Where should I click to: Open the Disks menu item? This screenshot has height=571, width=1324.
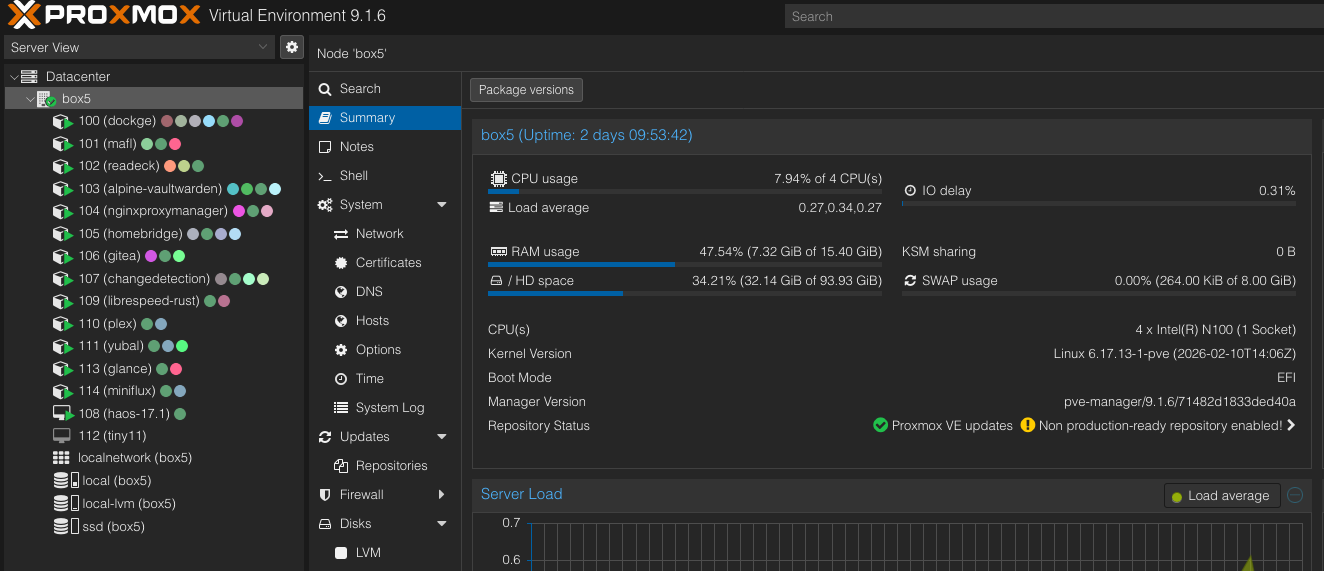click(x=385, y=524)
